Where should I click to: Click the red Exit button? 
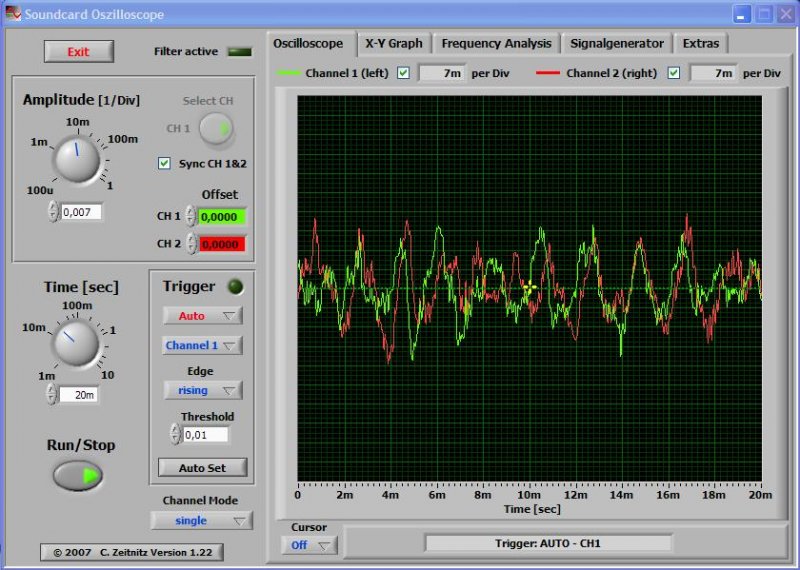79,52
